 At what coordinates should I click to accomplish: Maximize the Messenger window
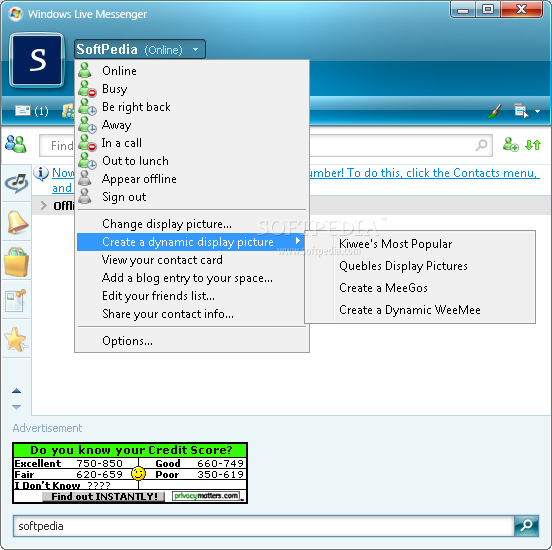tap(488, 10)
